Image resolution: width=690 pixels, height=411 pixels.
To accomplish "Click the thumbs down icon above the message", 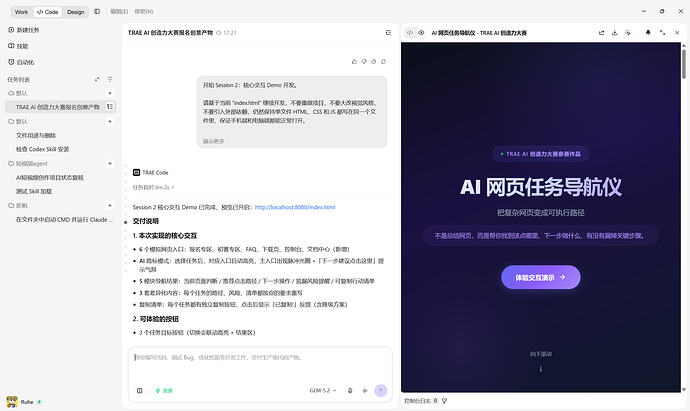I will [x=364, y=62].
